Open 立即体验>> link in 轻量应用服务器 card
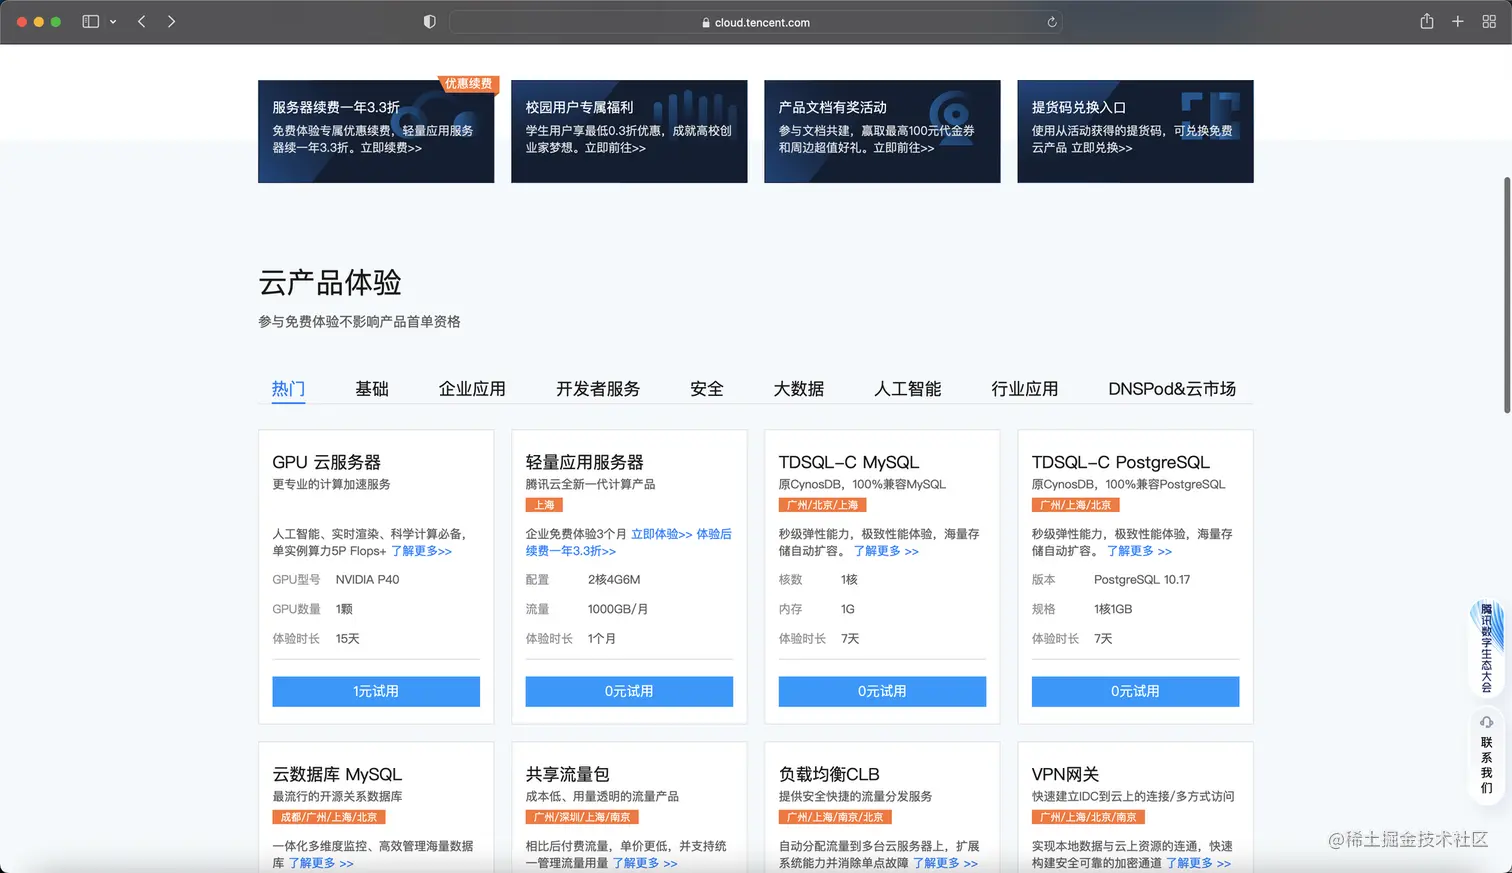 [x=661, y=534]
